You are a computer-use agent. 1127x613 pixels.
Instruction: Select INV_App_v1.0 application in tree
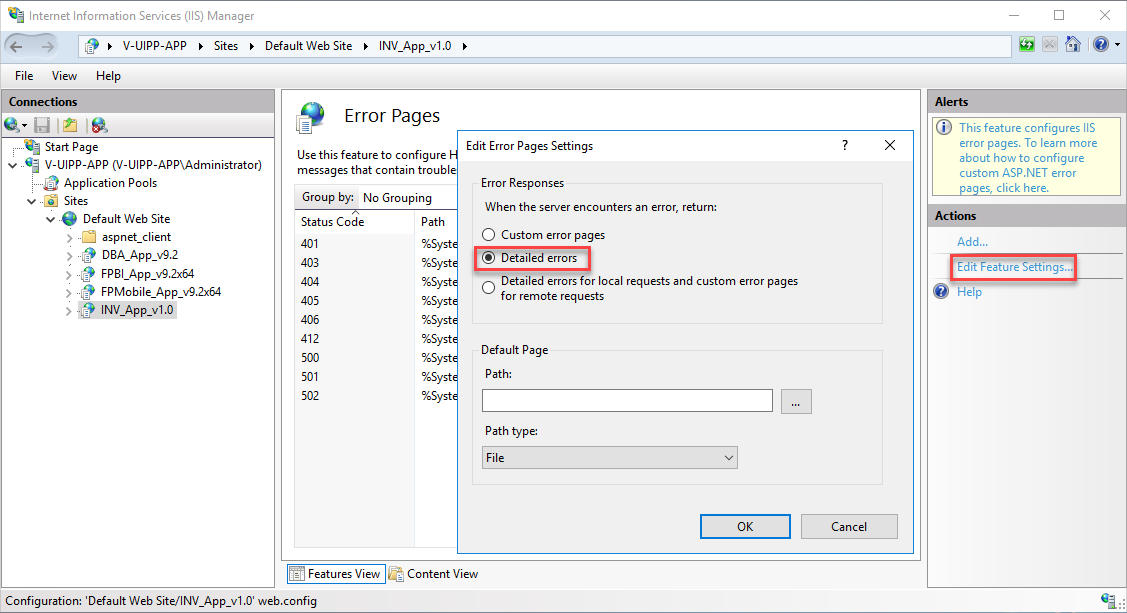click(x=137, y=310)
